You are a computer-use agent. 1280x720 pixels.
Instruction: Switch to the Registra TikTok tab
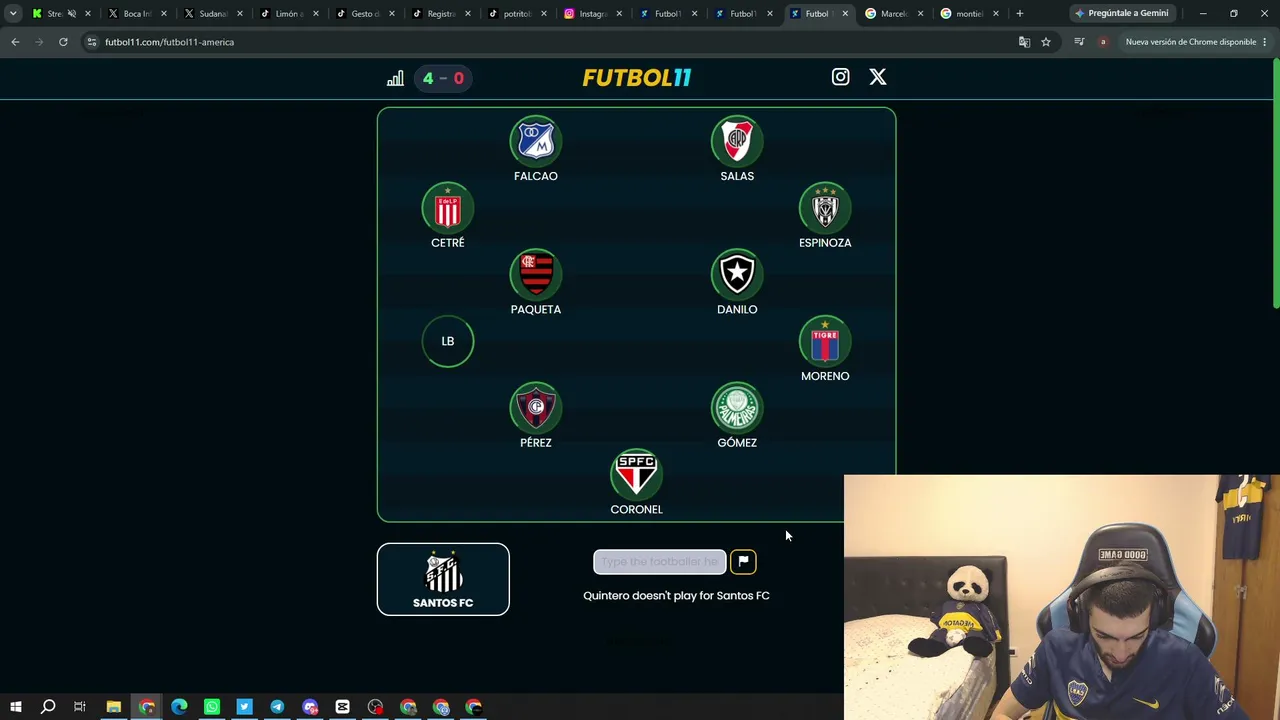[440, 14]
